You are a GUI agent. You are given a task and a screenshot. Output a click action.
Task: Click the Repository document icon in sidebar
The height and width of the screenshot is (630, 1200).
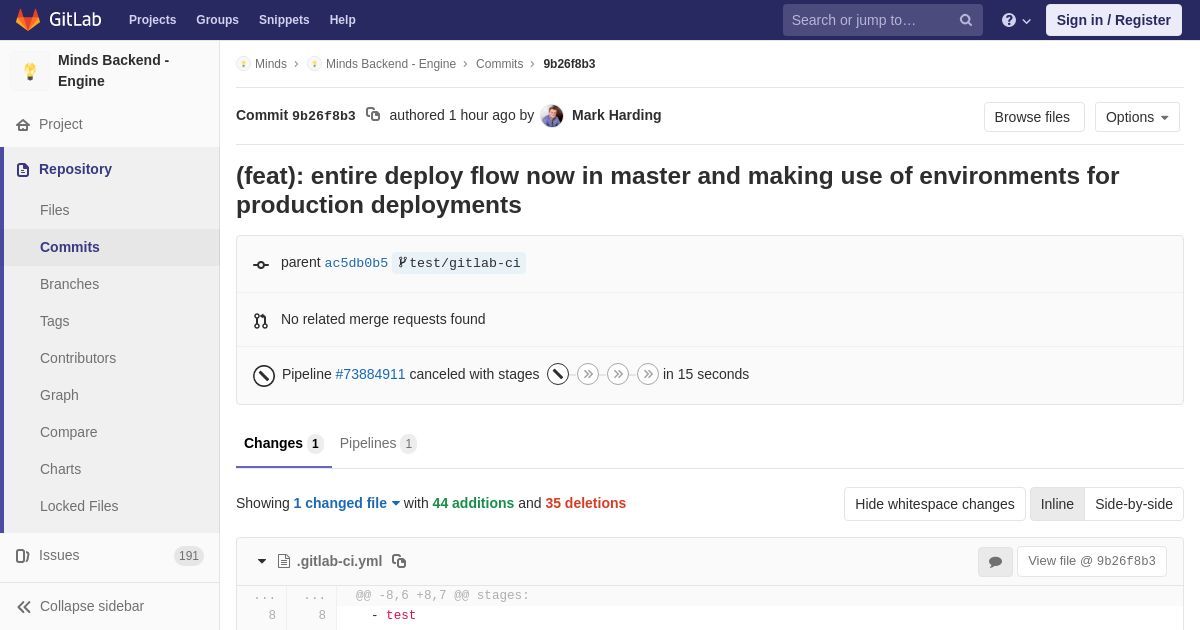point(23,170)
